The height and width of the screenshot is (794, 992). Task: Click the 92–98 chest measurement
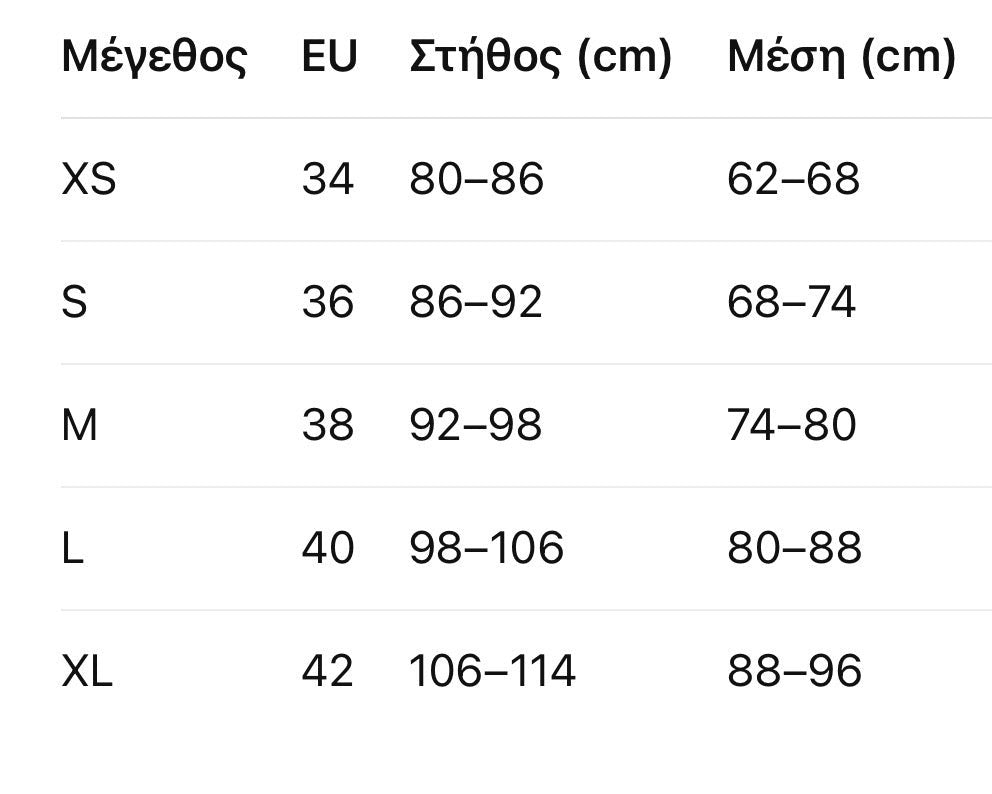click(x=475, y=425)
